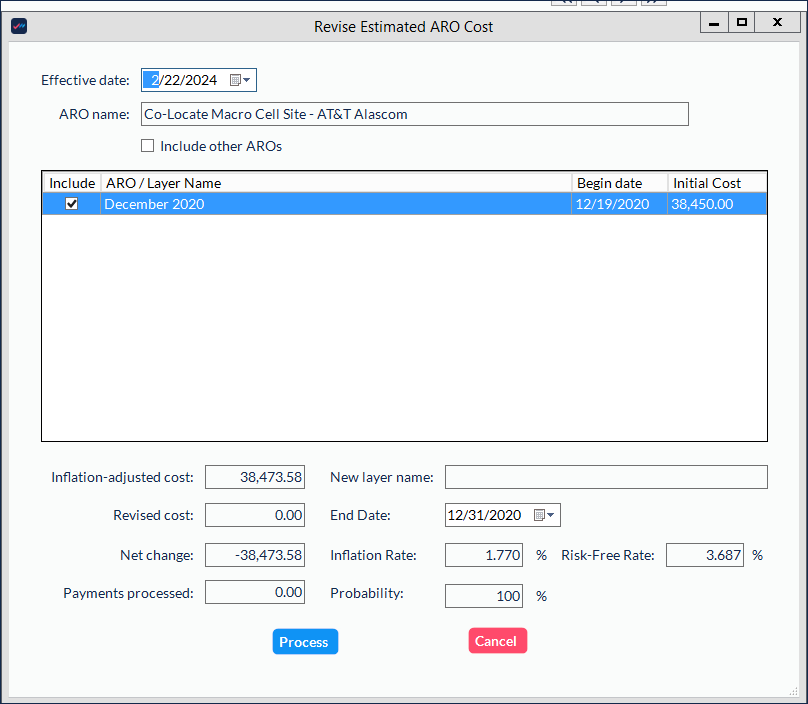Click the Initial Cost column header
The image size is (808, 704).
[717, 183]
